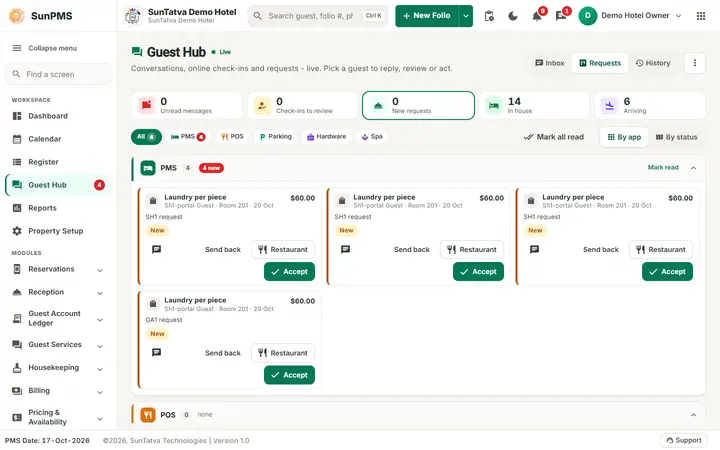
Task: Select Guest Hub in sidebar
Action: pyautogui.click(x=58, y=185)
